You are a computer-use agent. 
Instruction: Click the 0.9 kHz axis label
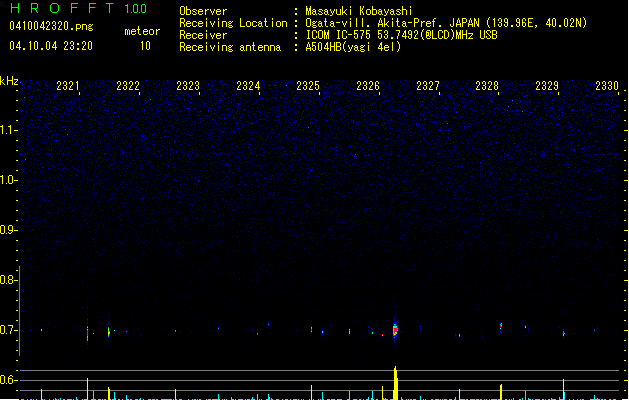pyautogui.click(x=8, y=230)
